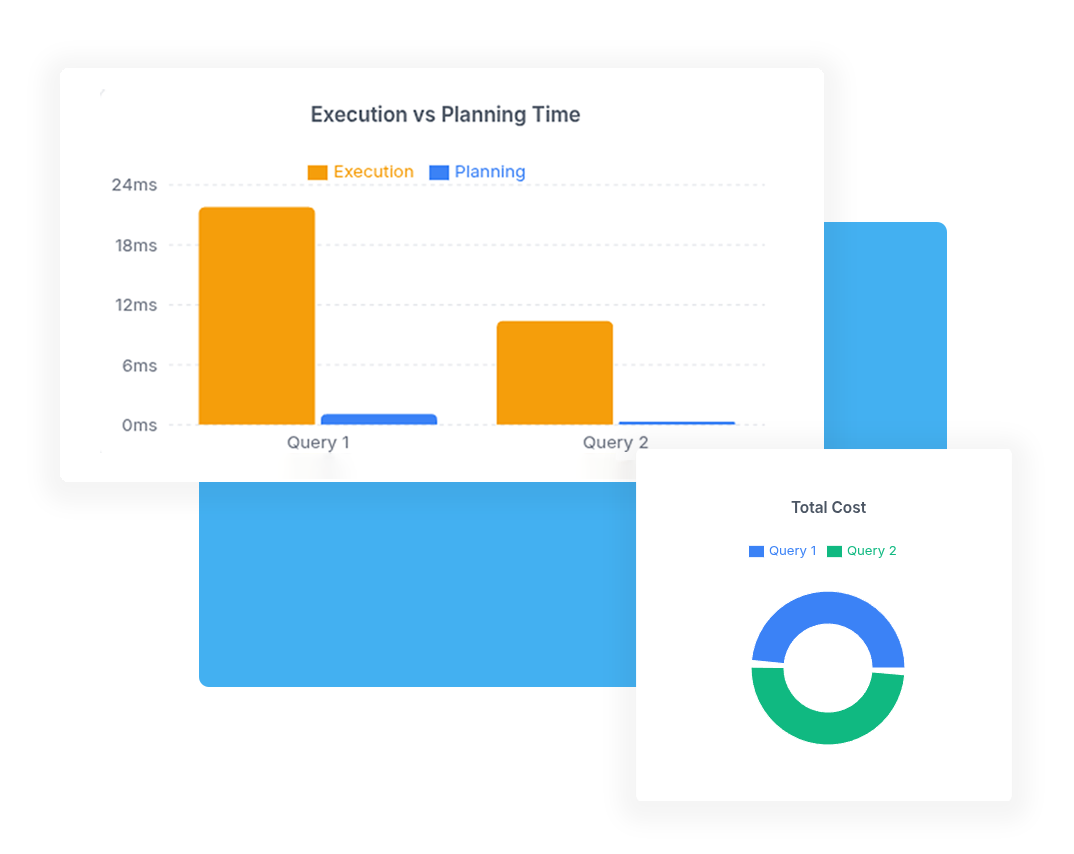Toggle the Execution series legend label

pos(373,172)
